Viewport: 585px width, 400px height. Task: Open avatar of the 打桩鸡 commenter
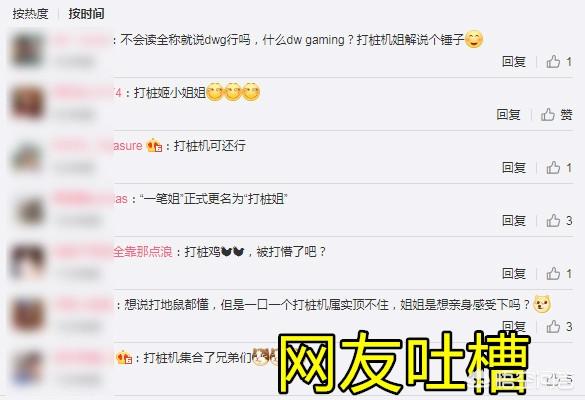click(x=26, y=262)
